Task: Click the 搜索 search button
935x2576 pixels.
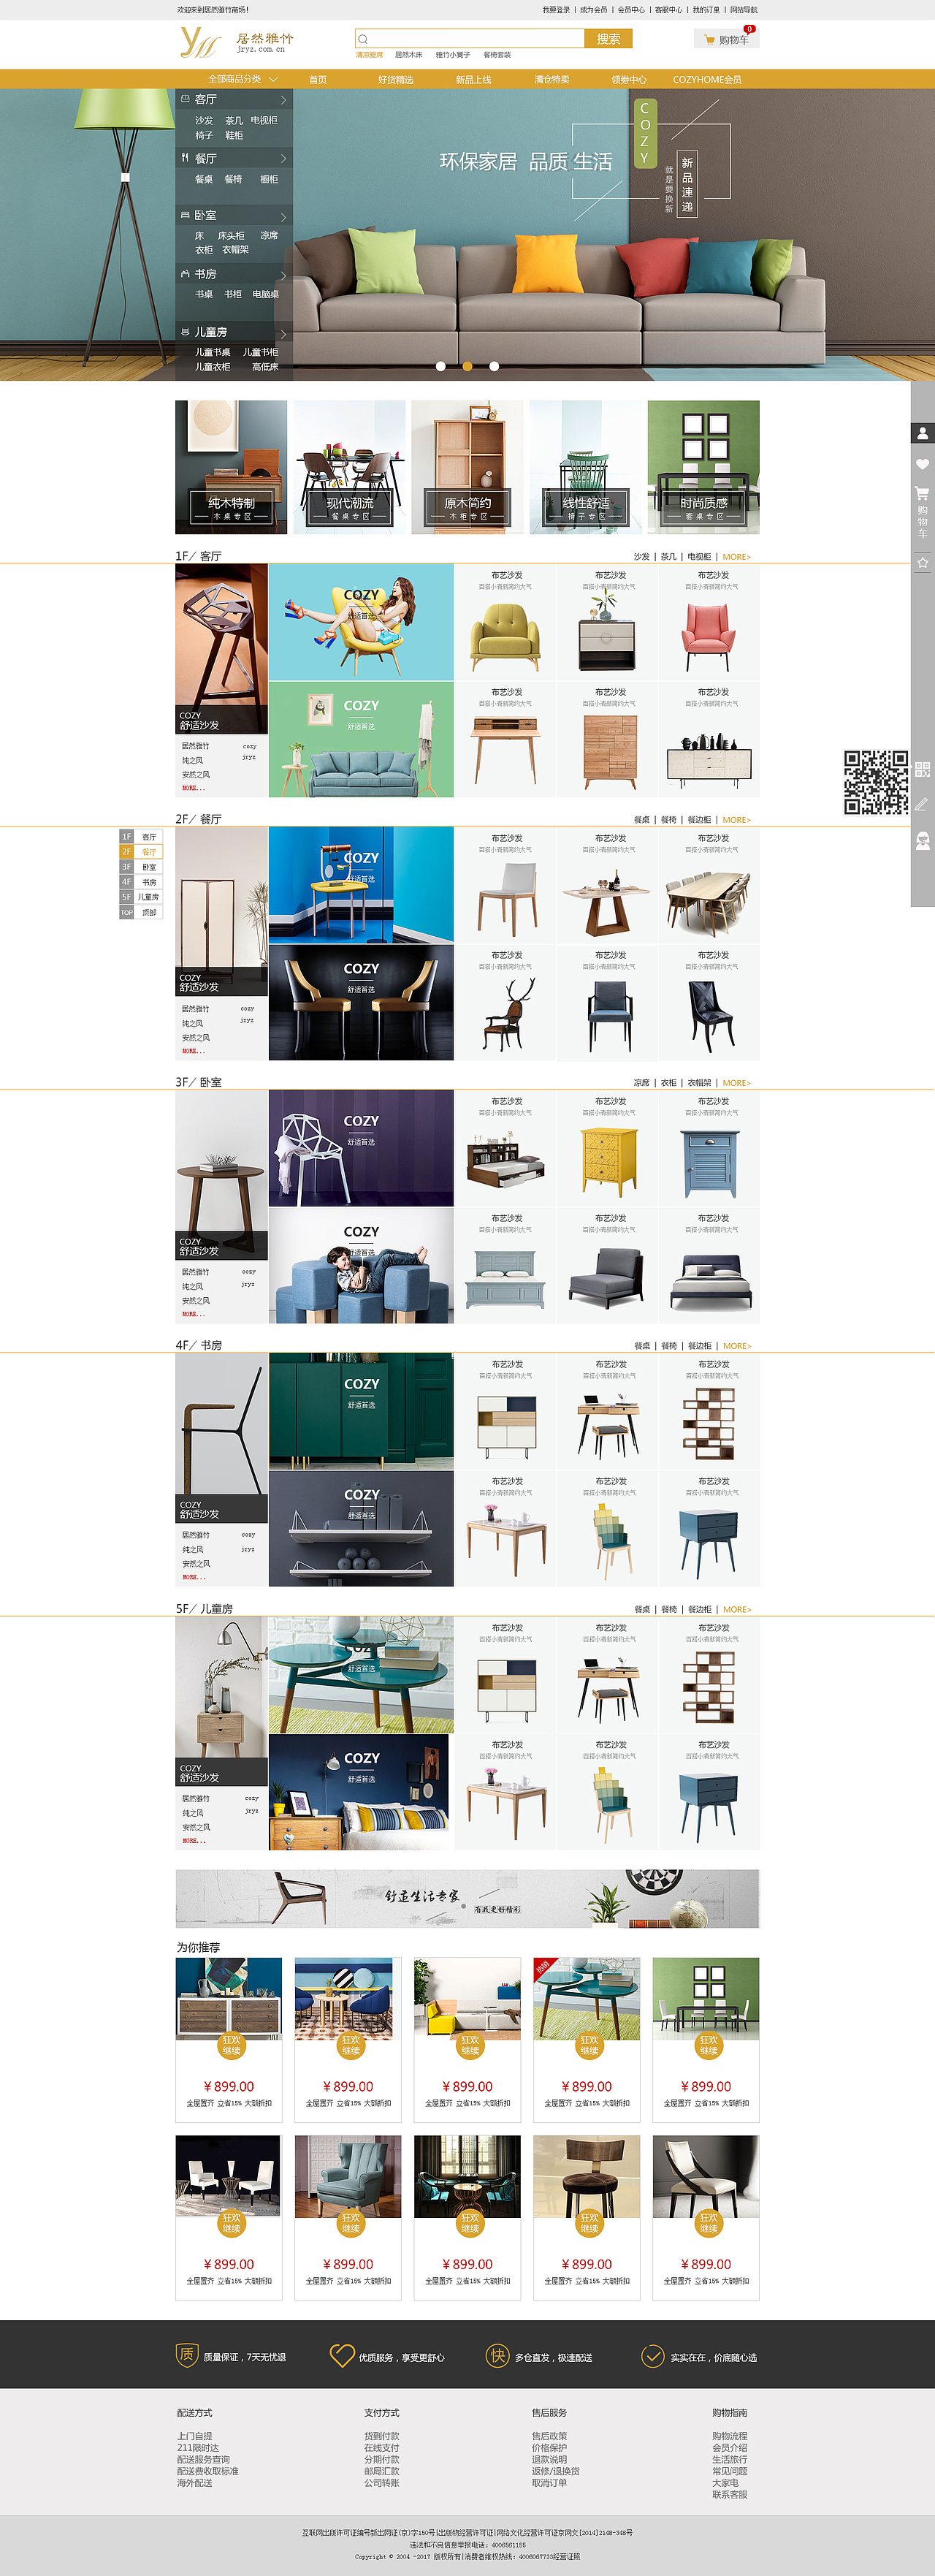Action: pos(608,39)
